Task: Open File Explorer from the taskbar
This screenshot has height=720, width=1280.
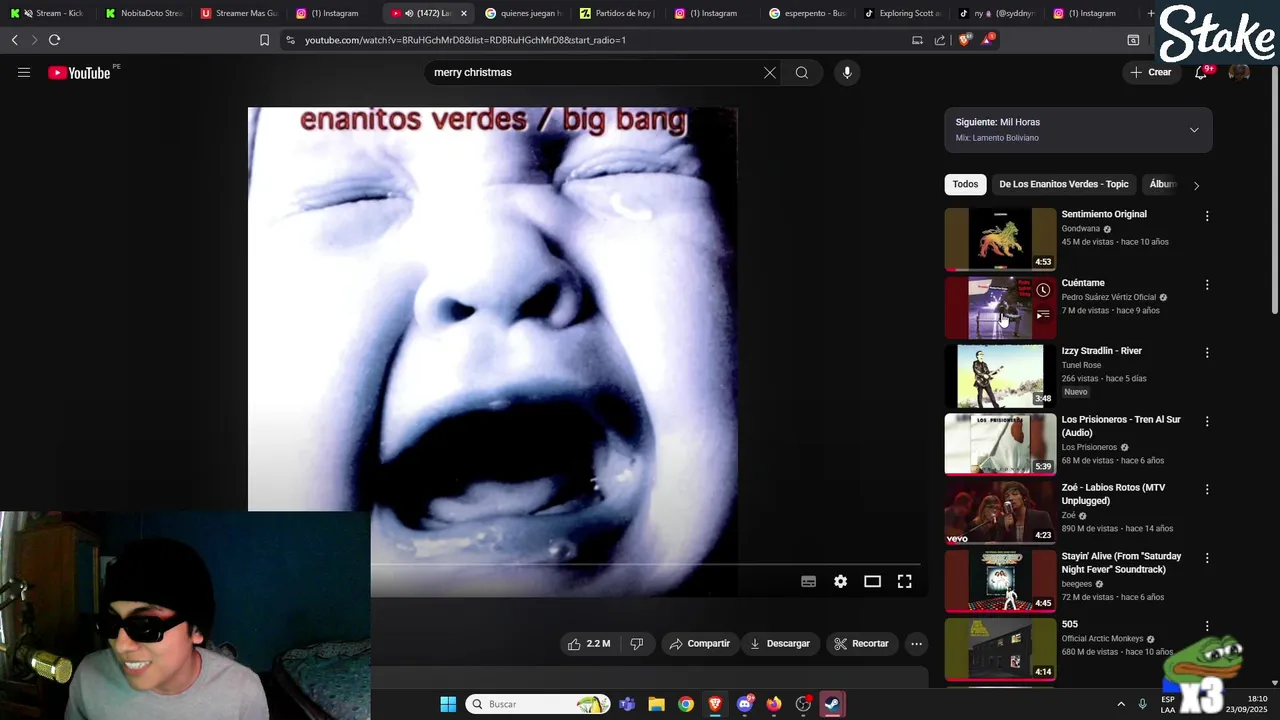Action: [x=656, y=704]
